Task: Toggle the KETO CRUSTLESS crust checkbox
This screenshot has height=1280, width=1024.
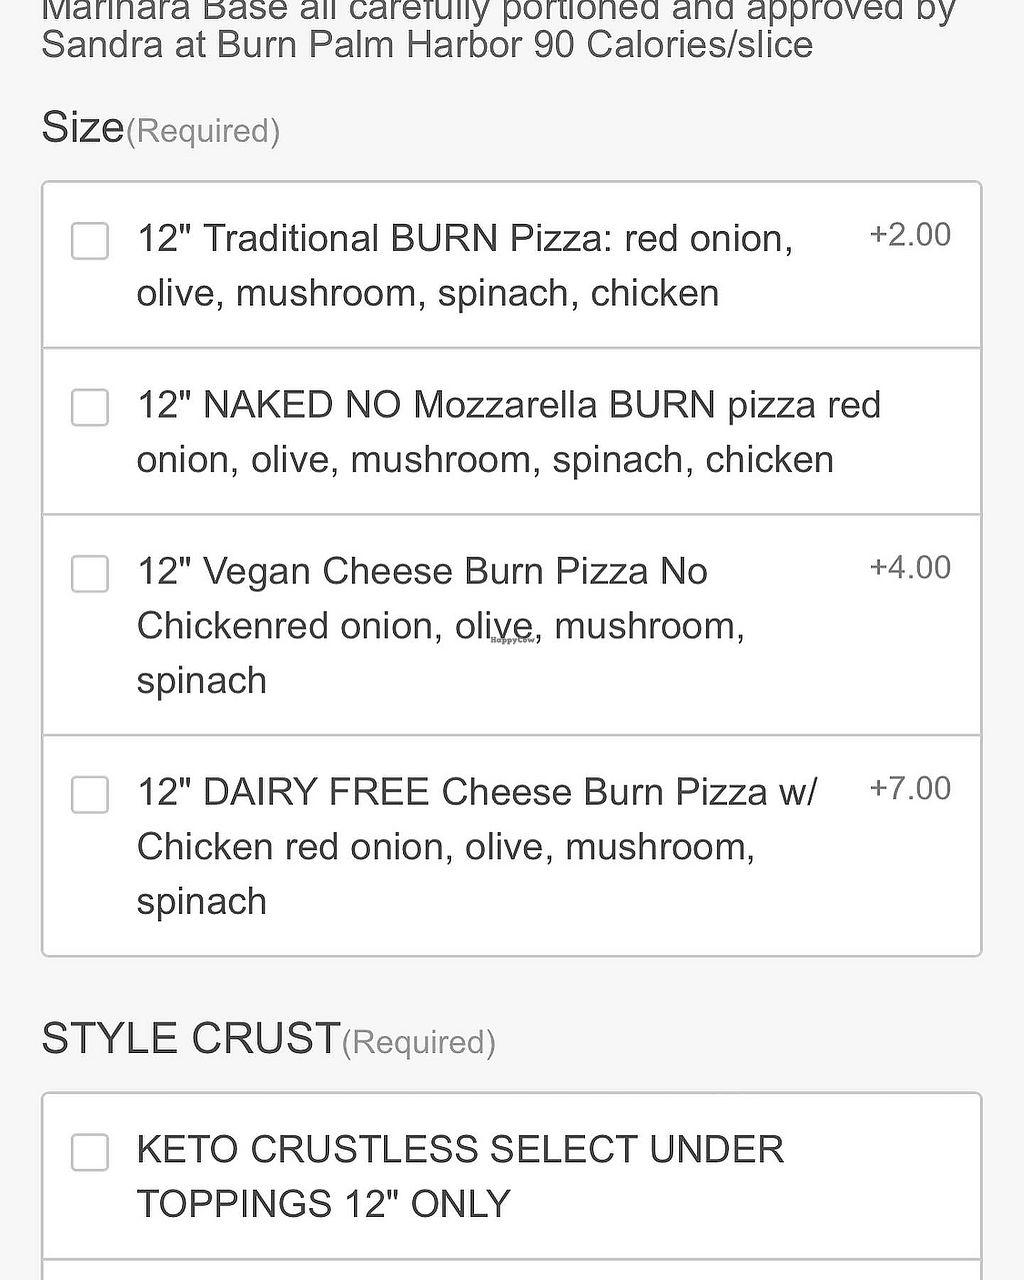Action: (x=90, y=1152)
